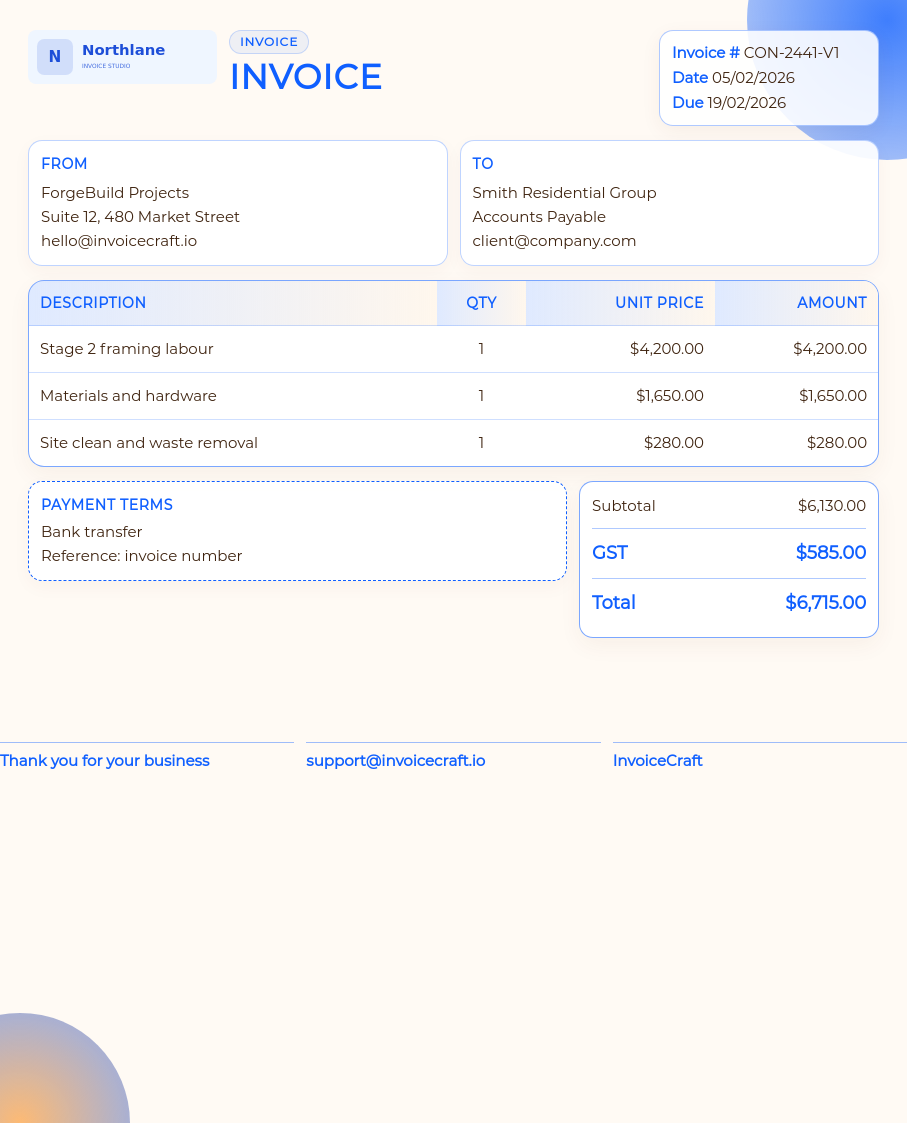Click the GST label
This screenshot has width=907, height=1123.
click(610, 552)
